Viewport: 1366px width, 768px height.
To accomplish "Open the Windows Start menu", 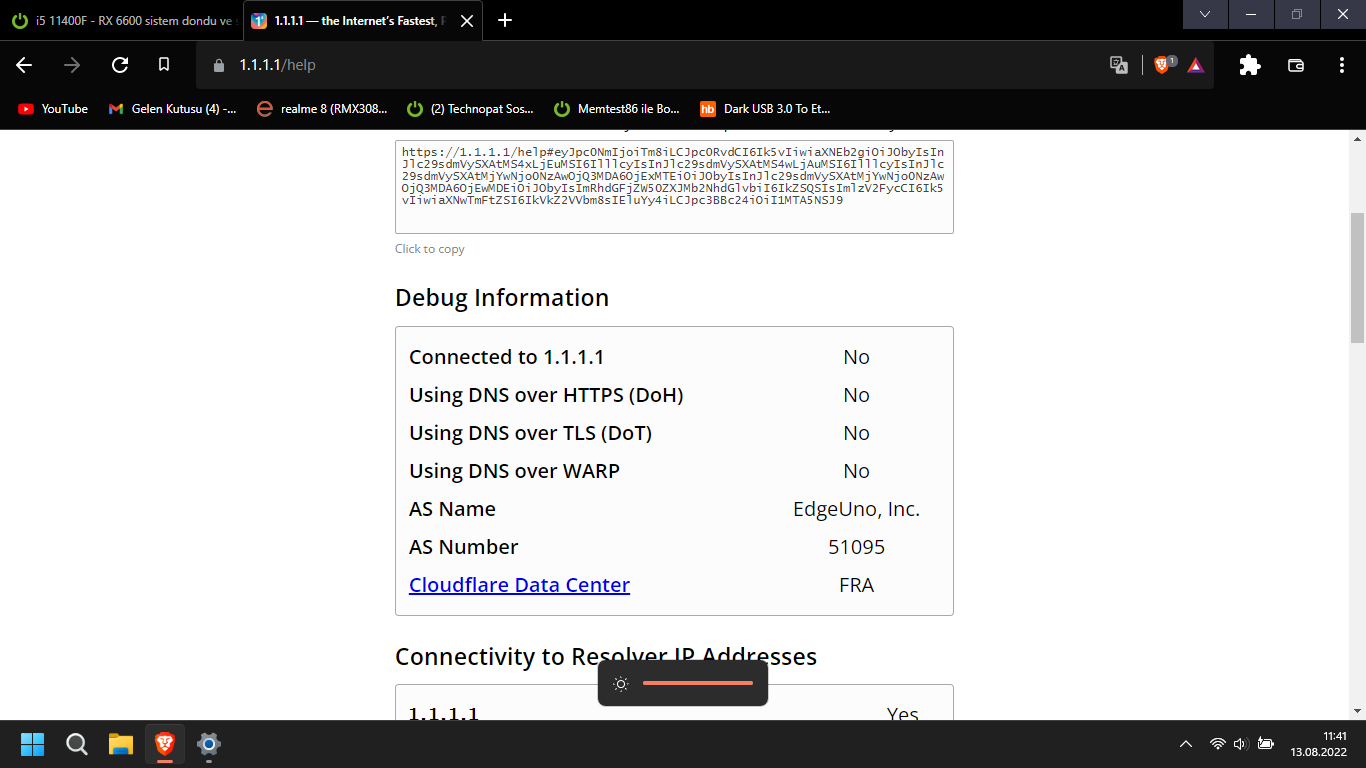I will pos(32,744).
